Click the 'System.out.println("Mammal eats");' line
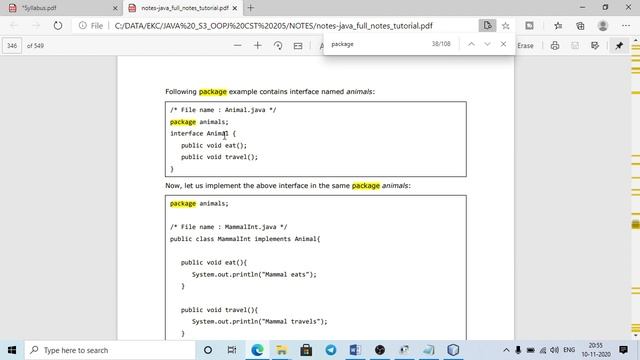640x360 pixels. [x=254, y=274]
